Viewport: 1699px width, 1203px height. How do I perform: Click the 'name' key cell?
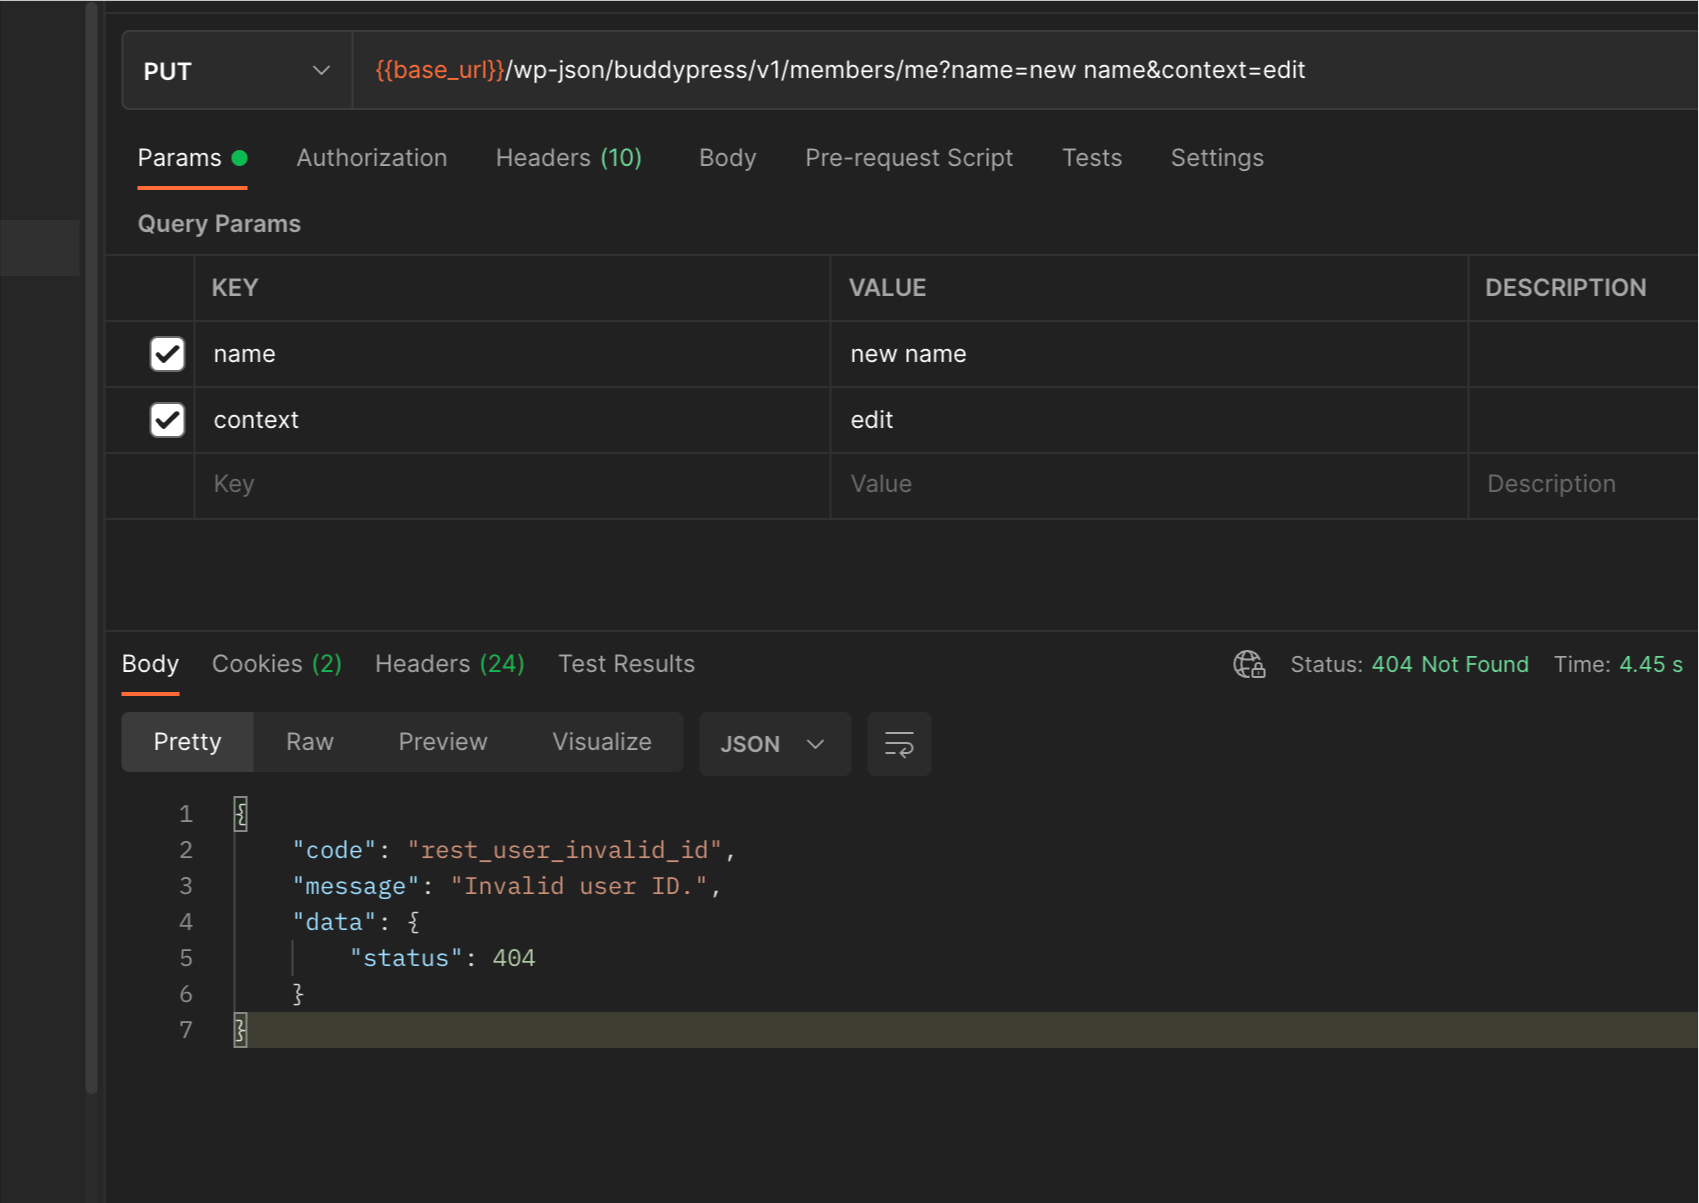click(512, 354)
